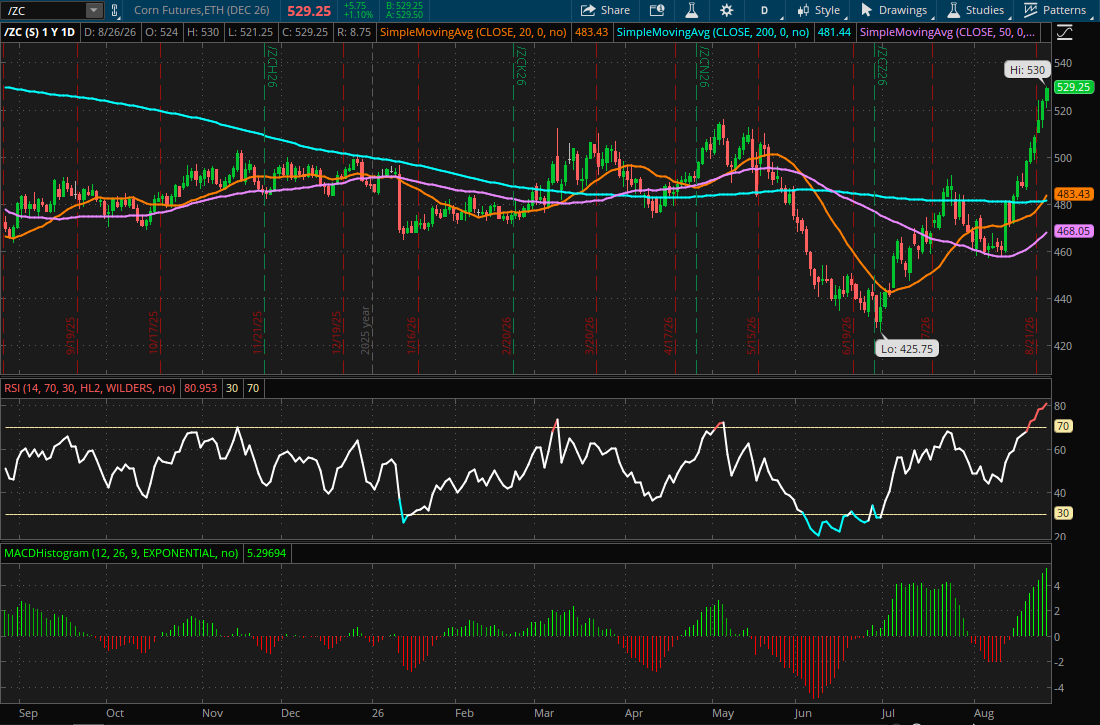
Task: Open chart settings gear icon
Action: (x=727, y=11)
